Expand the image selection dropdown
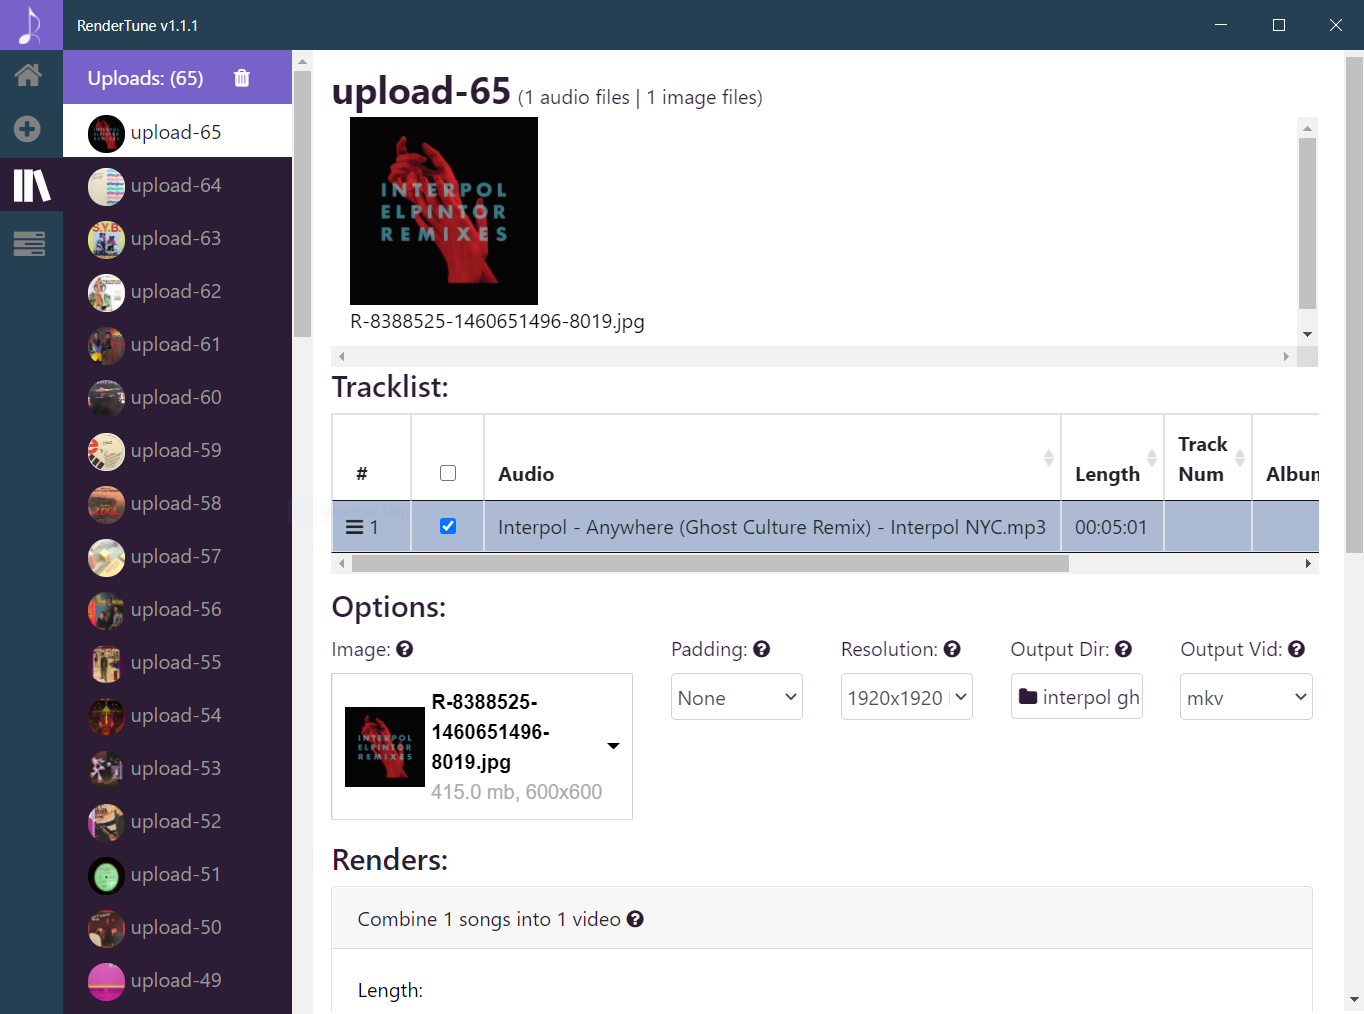Viewport: 1364px width, 1014px height. point(613,746)
